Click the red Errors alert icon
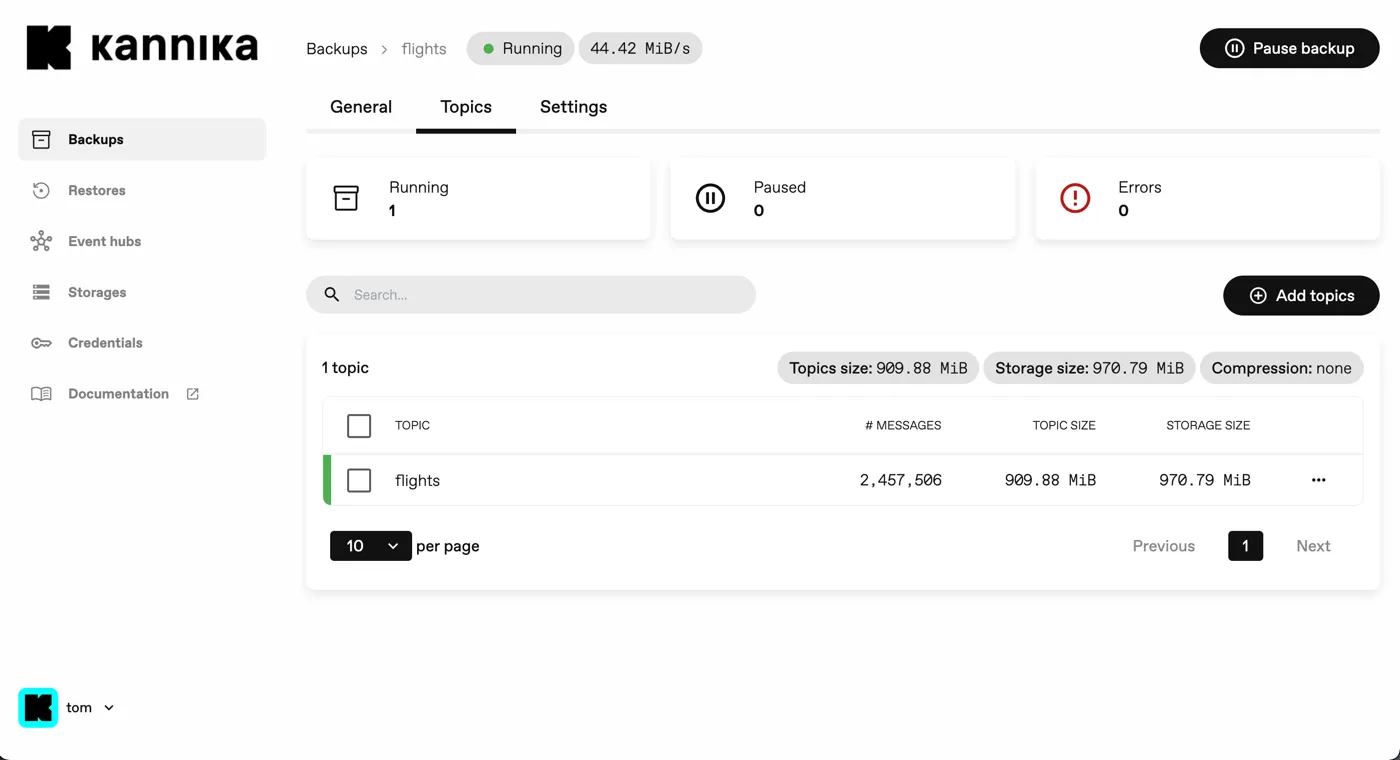The width and height of the screenshot is (1400, 760). [1075, 198]
